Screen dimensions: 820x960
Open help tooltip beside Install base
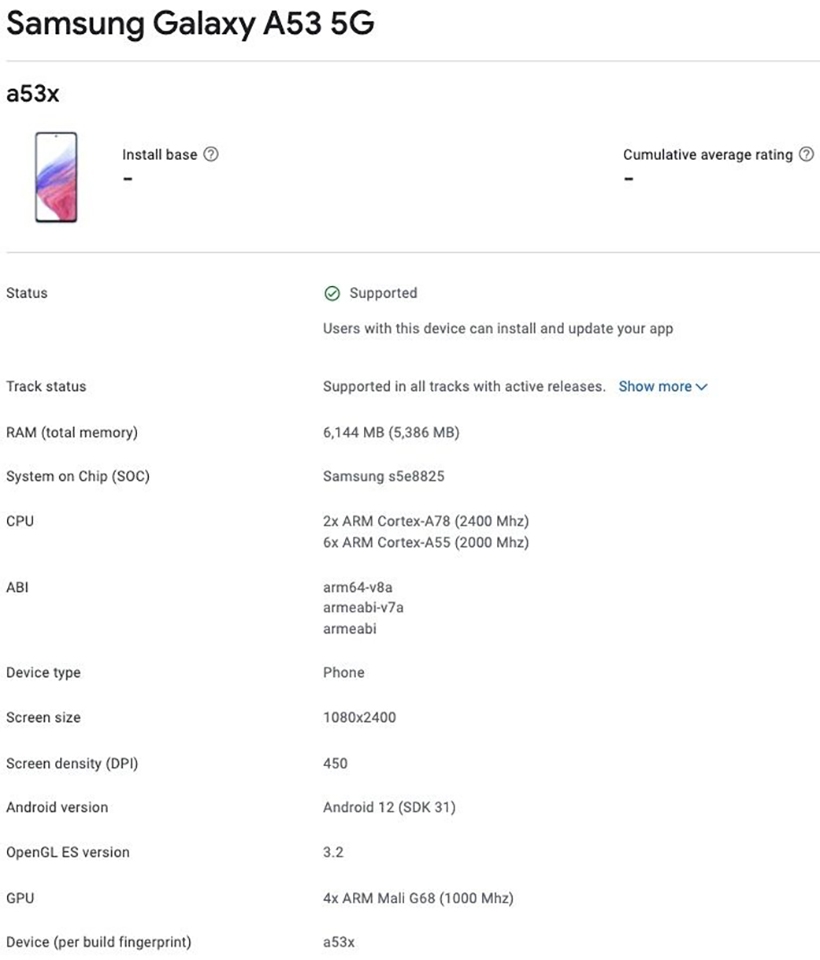(210, 155)
